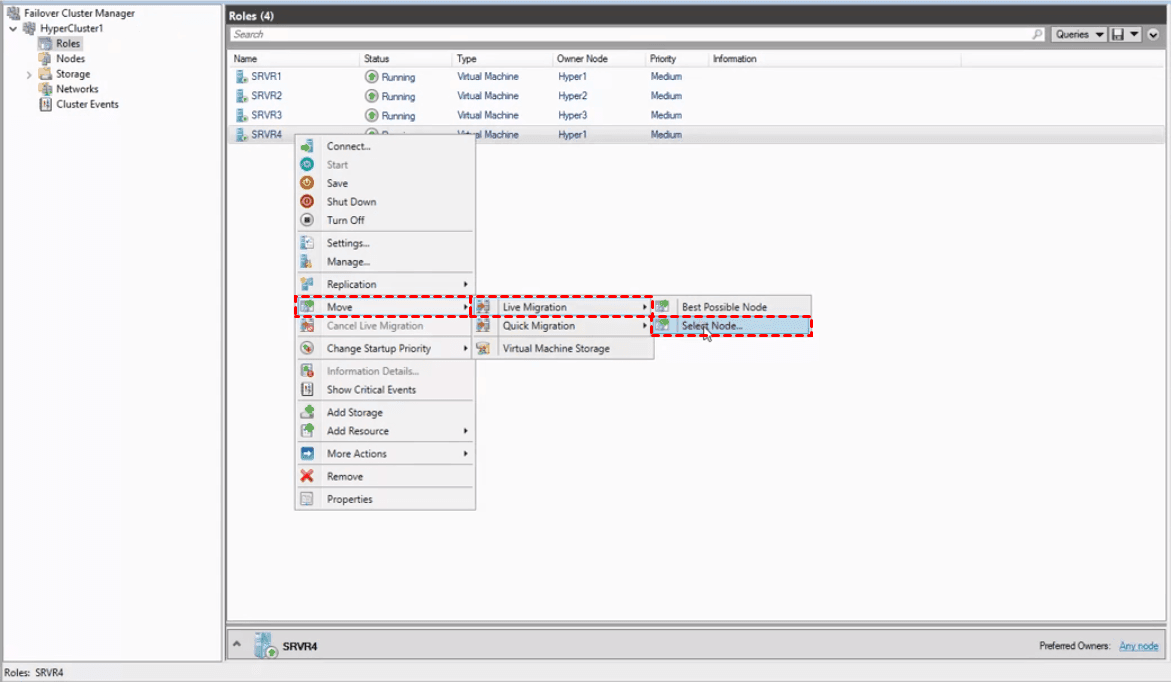This screenshot has height=682, width=1171.
Task: Select Nodes in the tree
Action: coord(70,58)
